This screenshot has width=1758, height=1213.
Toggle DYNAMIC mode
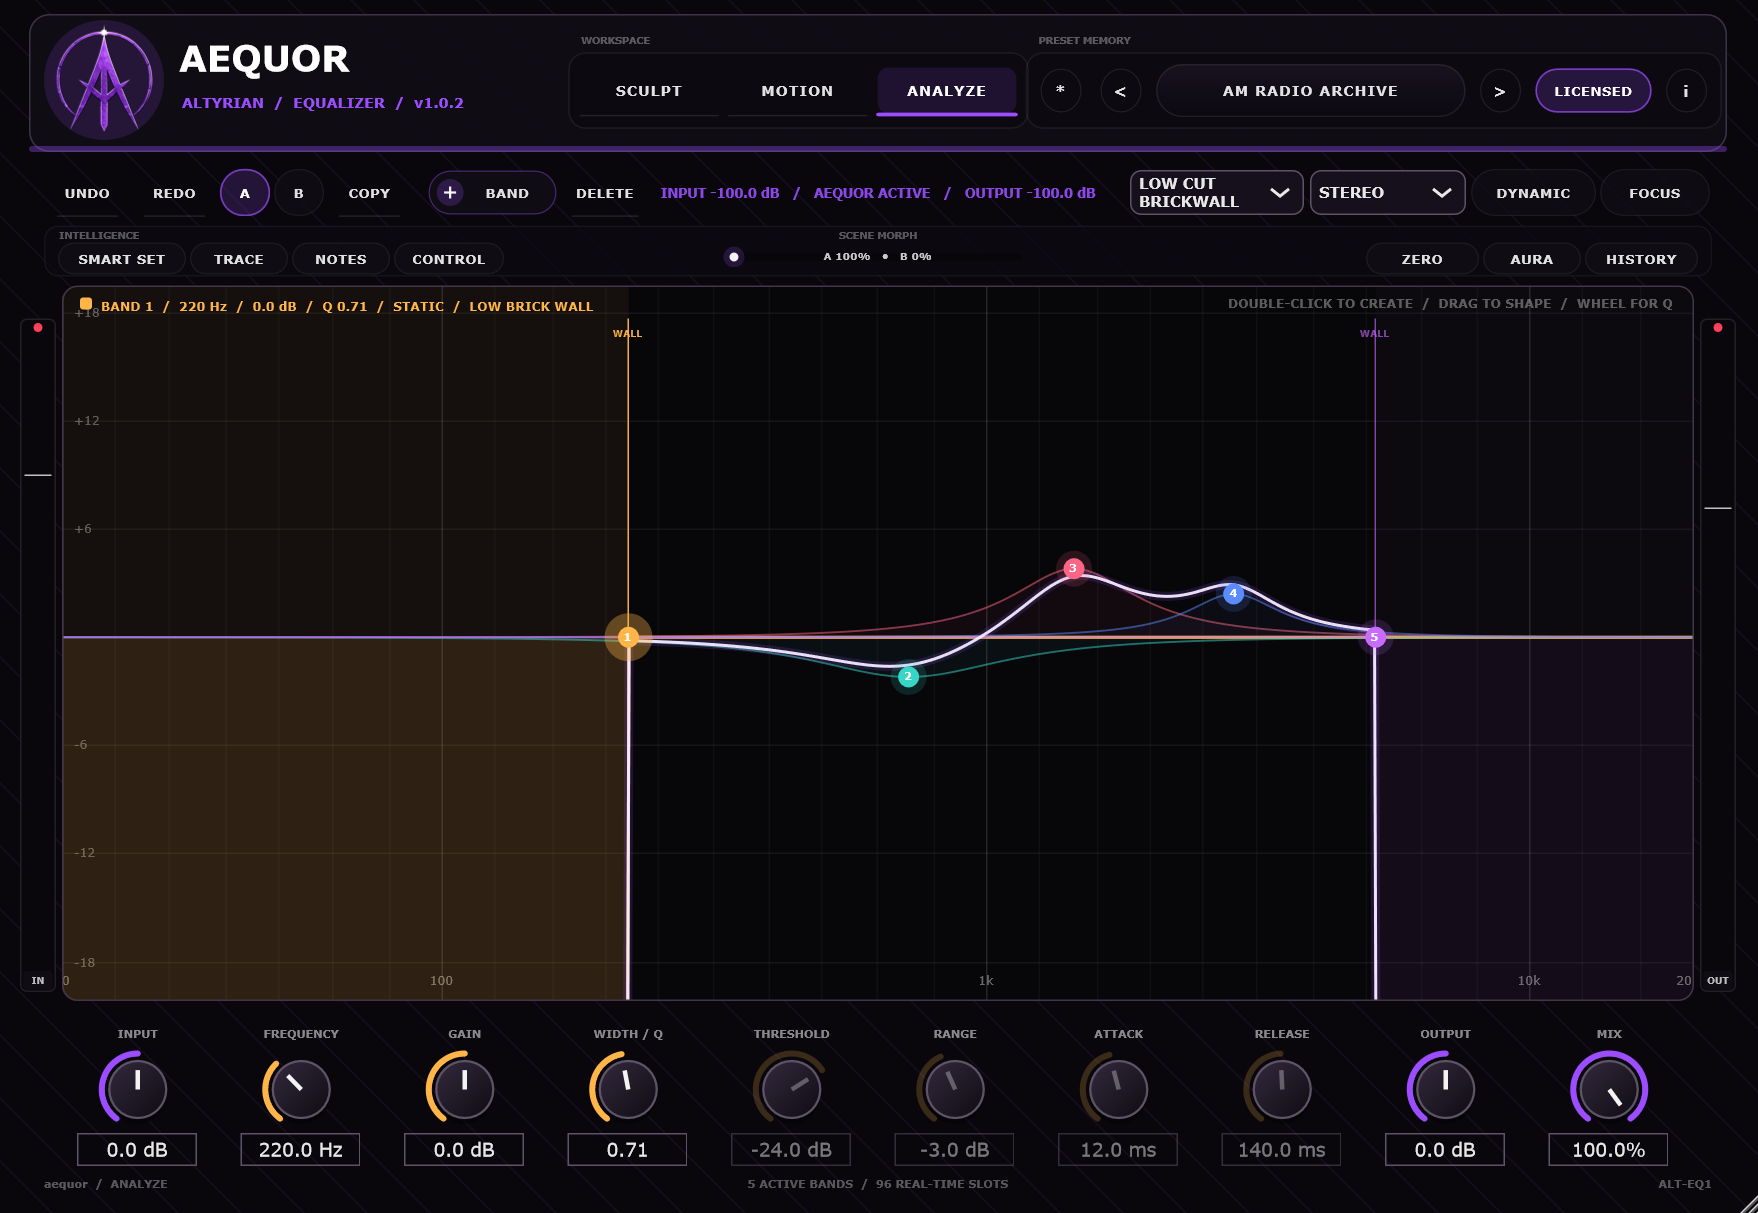click(x=1533, y=193)
